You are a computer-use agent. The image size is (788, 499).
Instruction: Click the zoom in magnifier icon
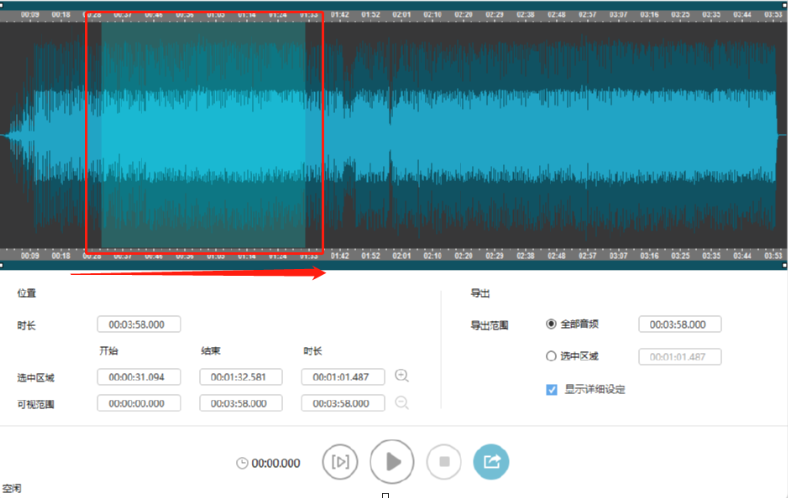click(x=402, y=376)
